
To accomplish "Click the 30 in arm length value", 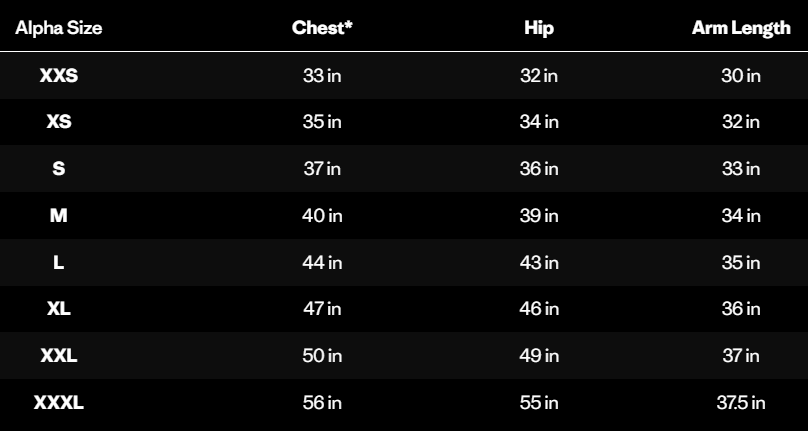I will pyautogui.click(x=741, y=76).
